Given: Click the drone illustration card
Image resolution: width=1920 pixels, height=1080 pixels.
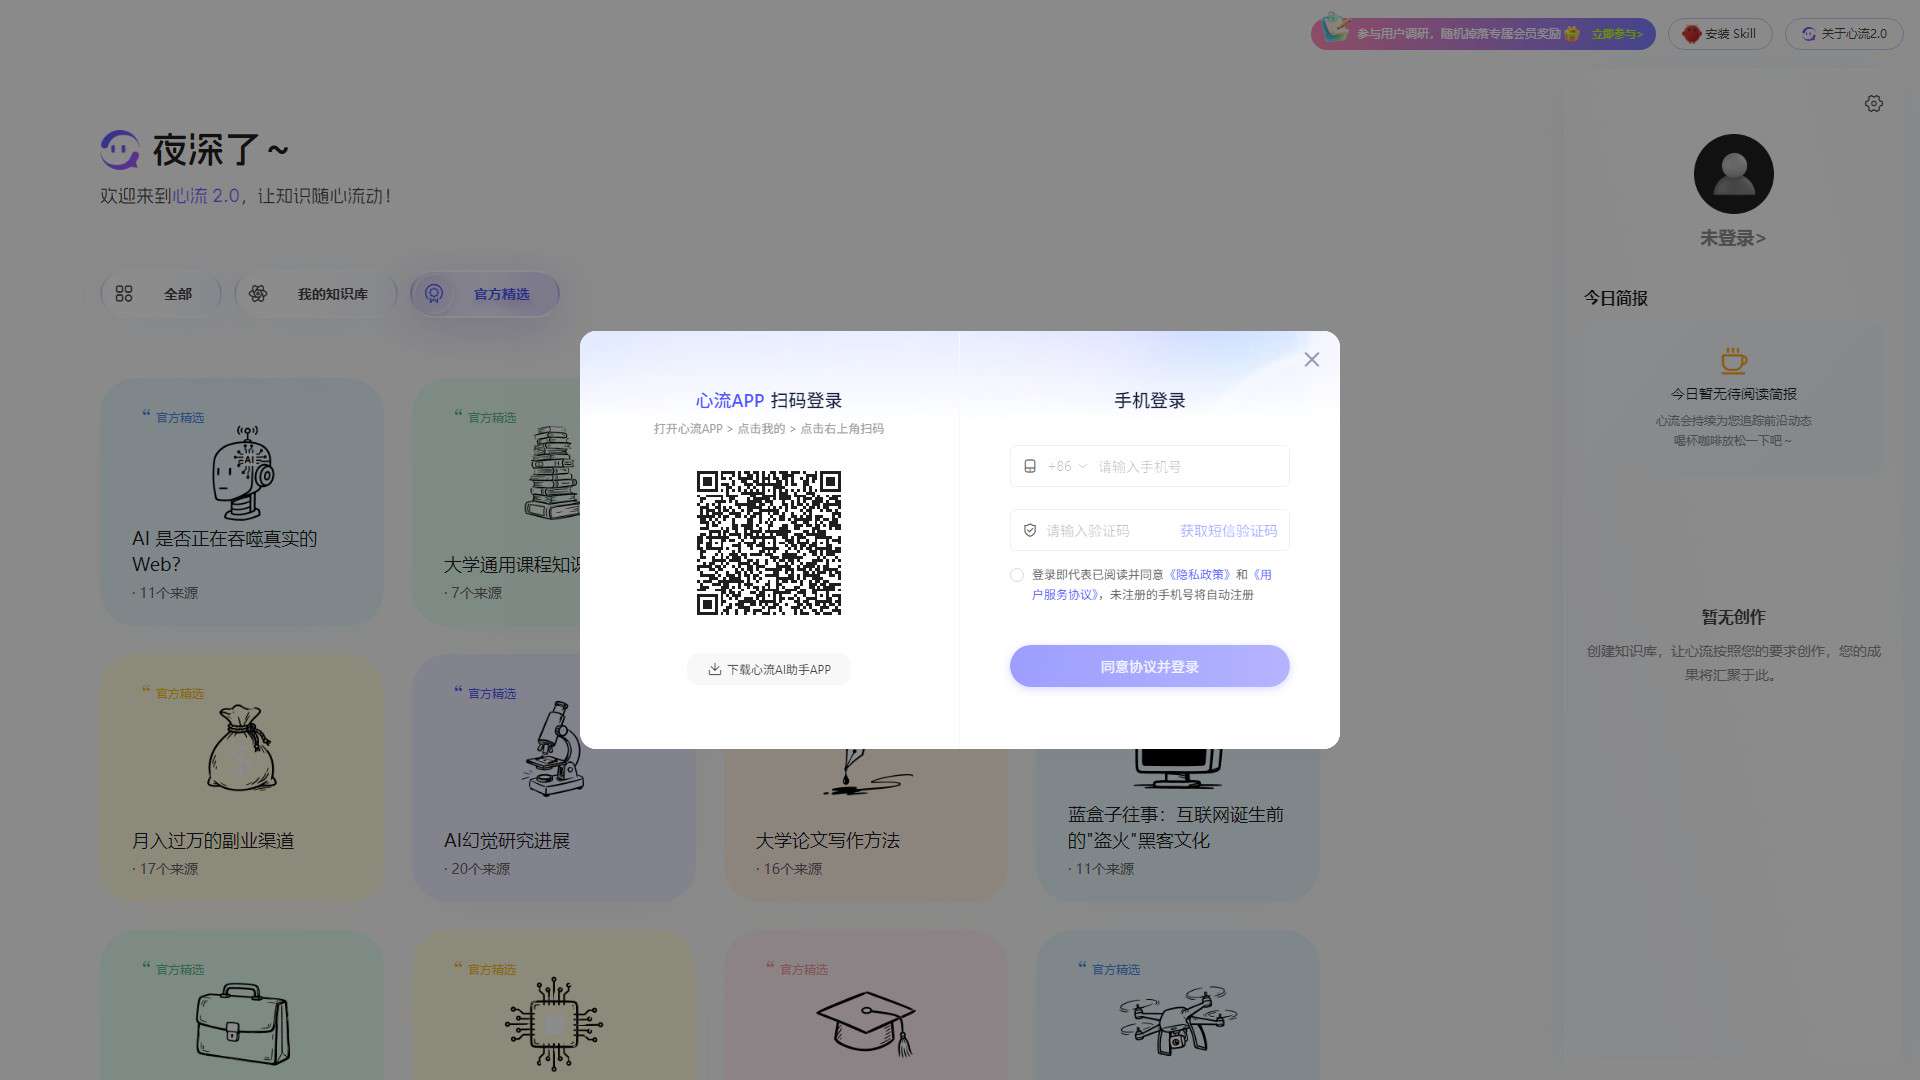Looking at the screenshot, I should point(1178,1006).
